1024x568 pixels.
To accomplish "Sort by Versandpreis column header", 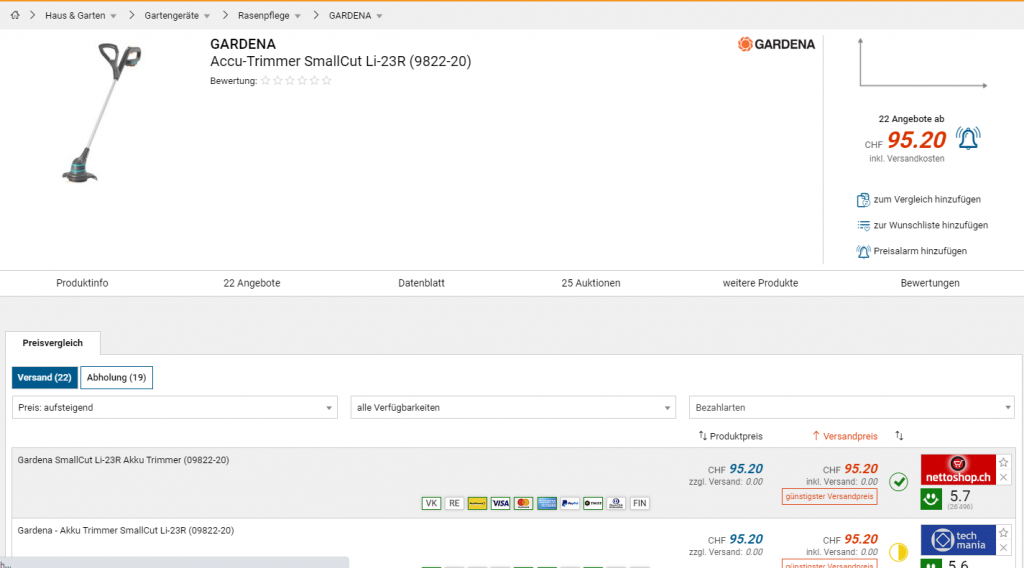I will click(x=845, y=436).
